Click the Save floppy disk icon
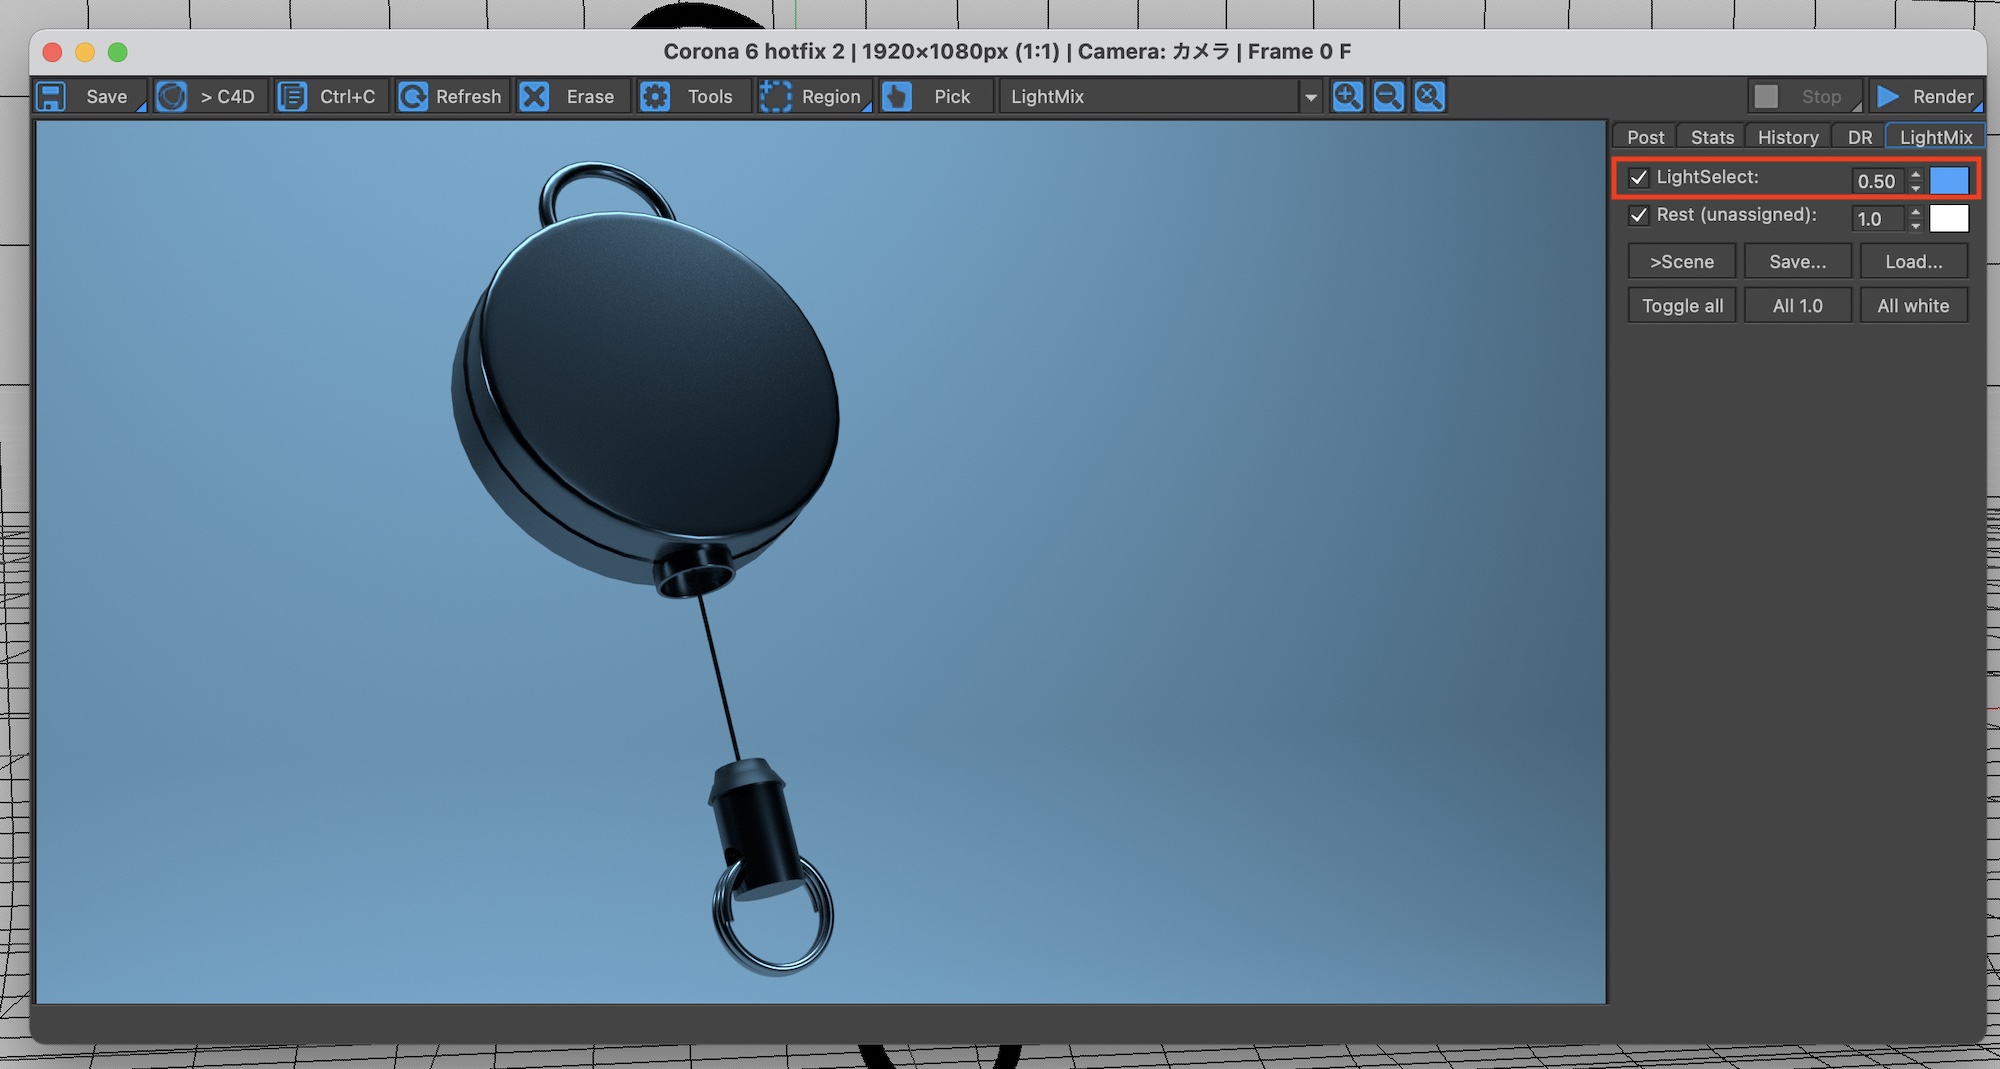This screenshot has height=1069, width=2000. (51, 97)
